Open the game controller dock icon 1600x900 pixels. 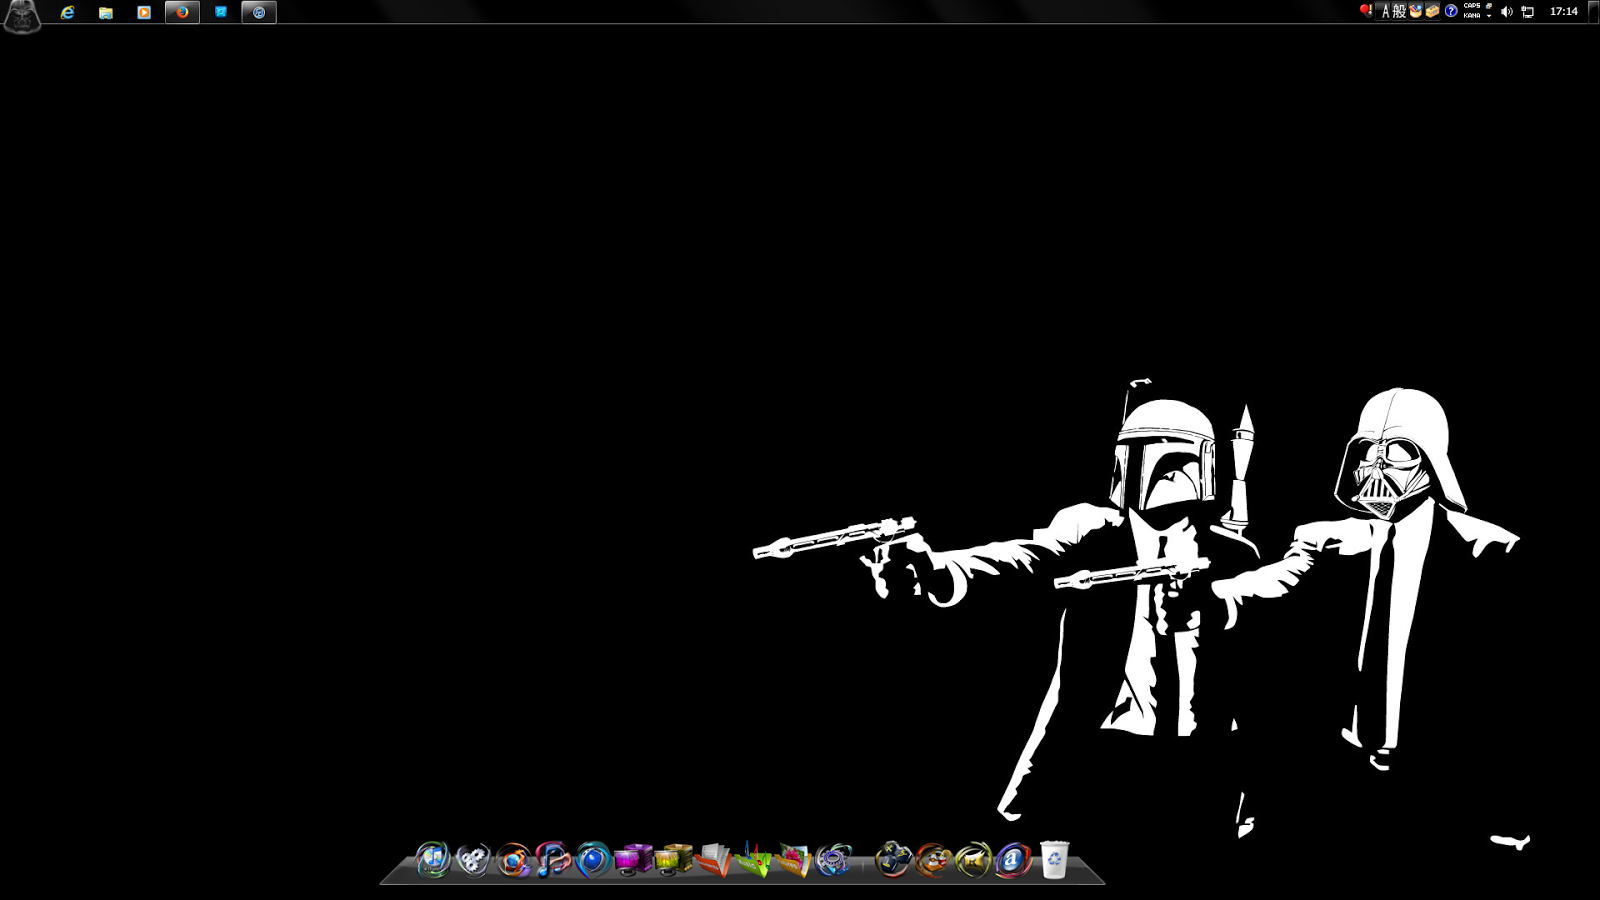tap(893, 859)
